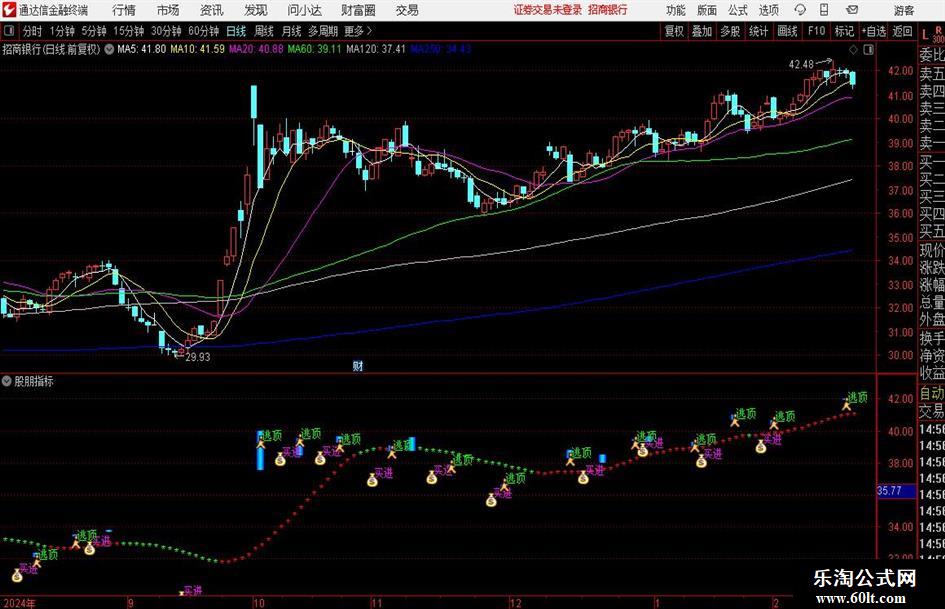Open the 公式 menu
Screen dimensions: 945x609
click(738, 10)
